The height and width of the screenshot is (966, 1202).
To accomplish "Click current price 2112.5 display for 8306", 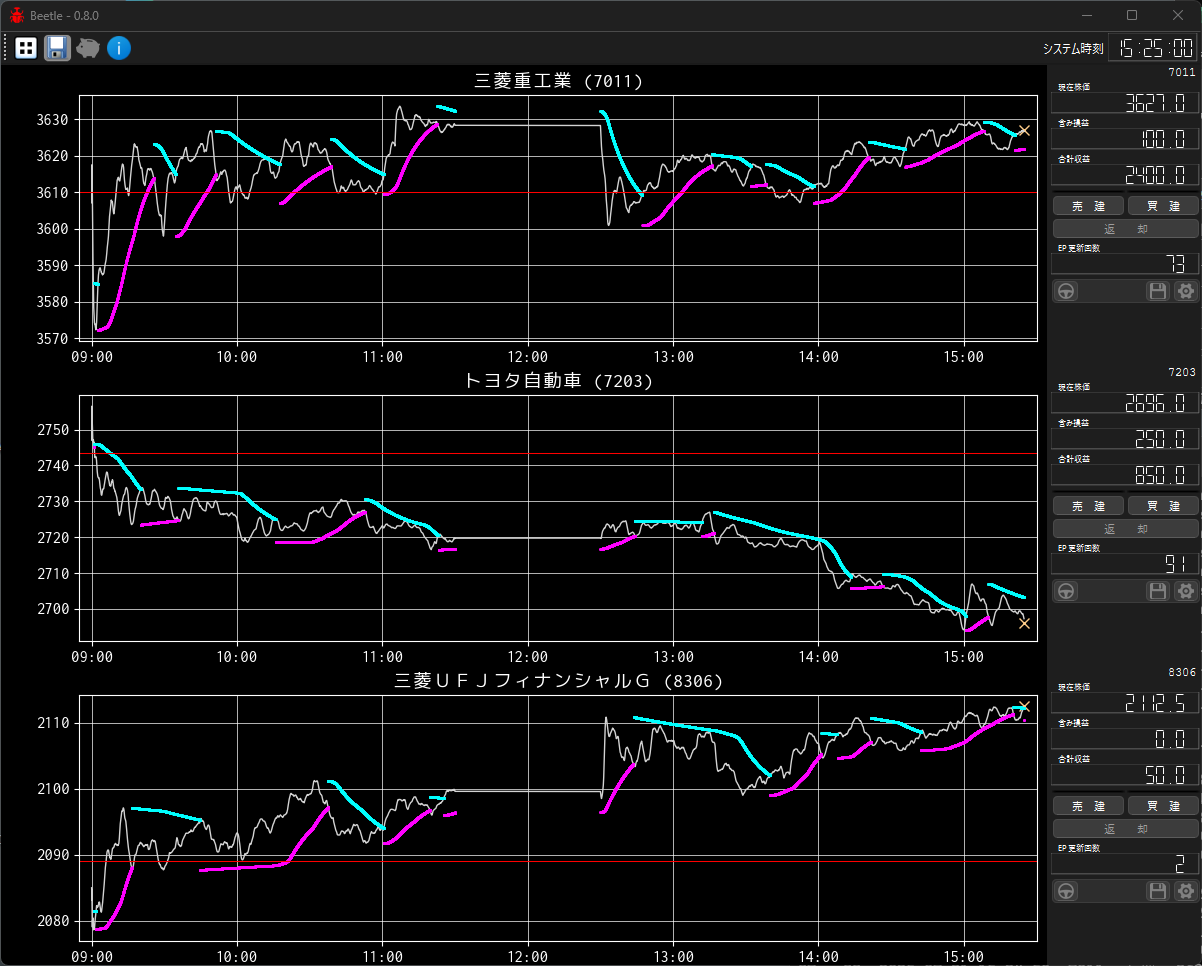I will tap(1125, 702).
